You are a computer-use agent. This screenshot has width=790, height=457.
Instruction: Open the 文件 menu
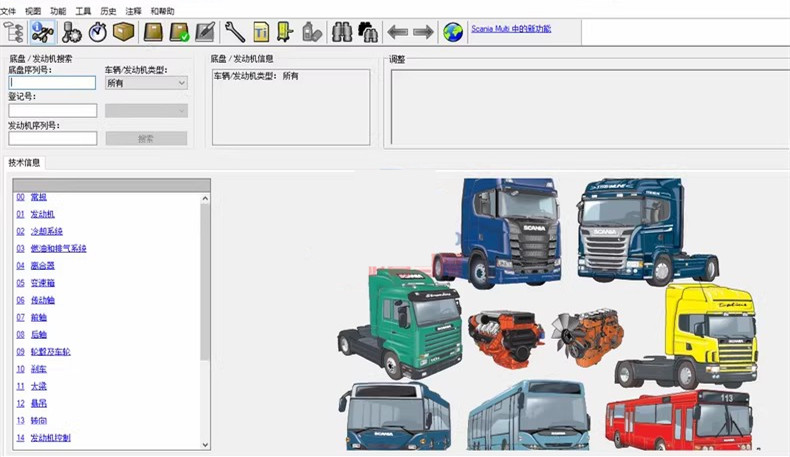pos(8,11)
